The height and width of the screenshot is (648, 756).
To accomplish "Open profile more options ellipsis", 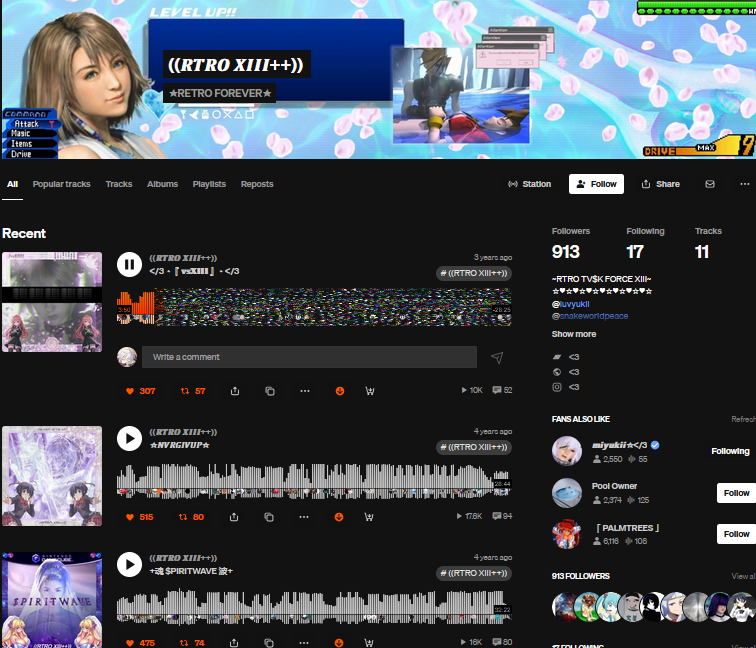I will point(744,184).
